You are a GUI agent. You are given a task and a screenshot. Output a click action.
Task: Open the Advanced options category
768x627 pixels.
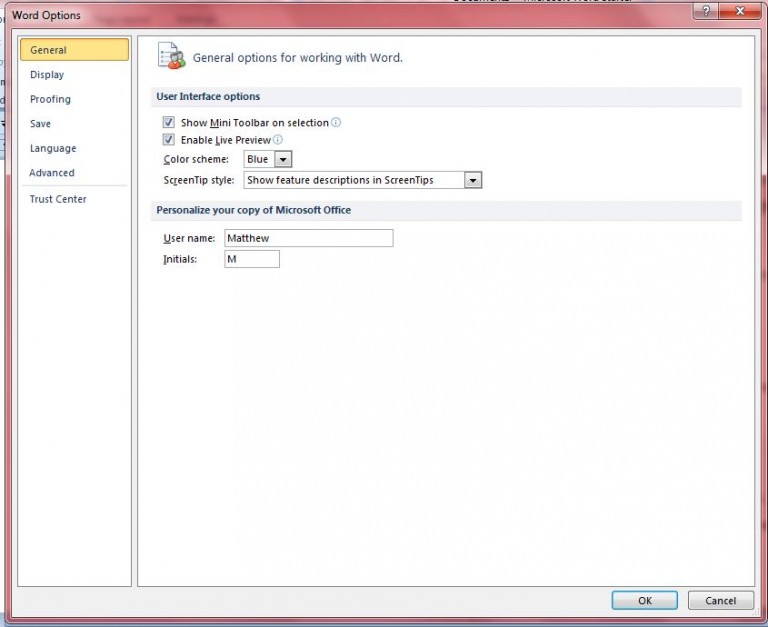(52, 173)
